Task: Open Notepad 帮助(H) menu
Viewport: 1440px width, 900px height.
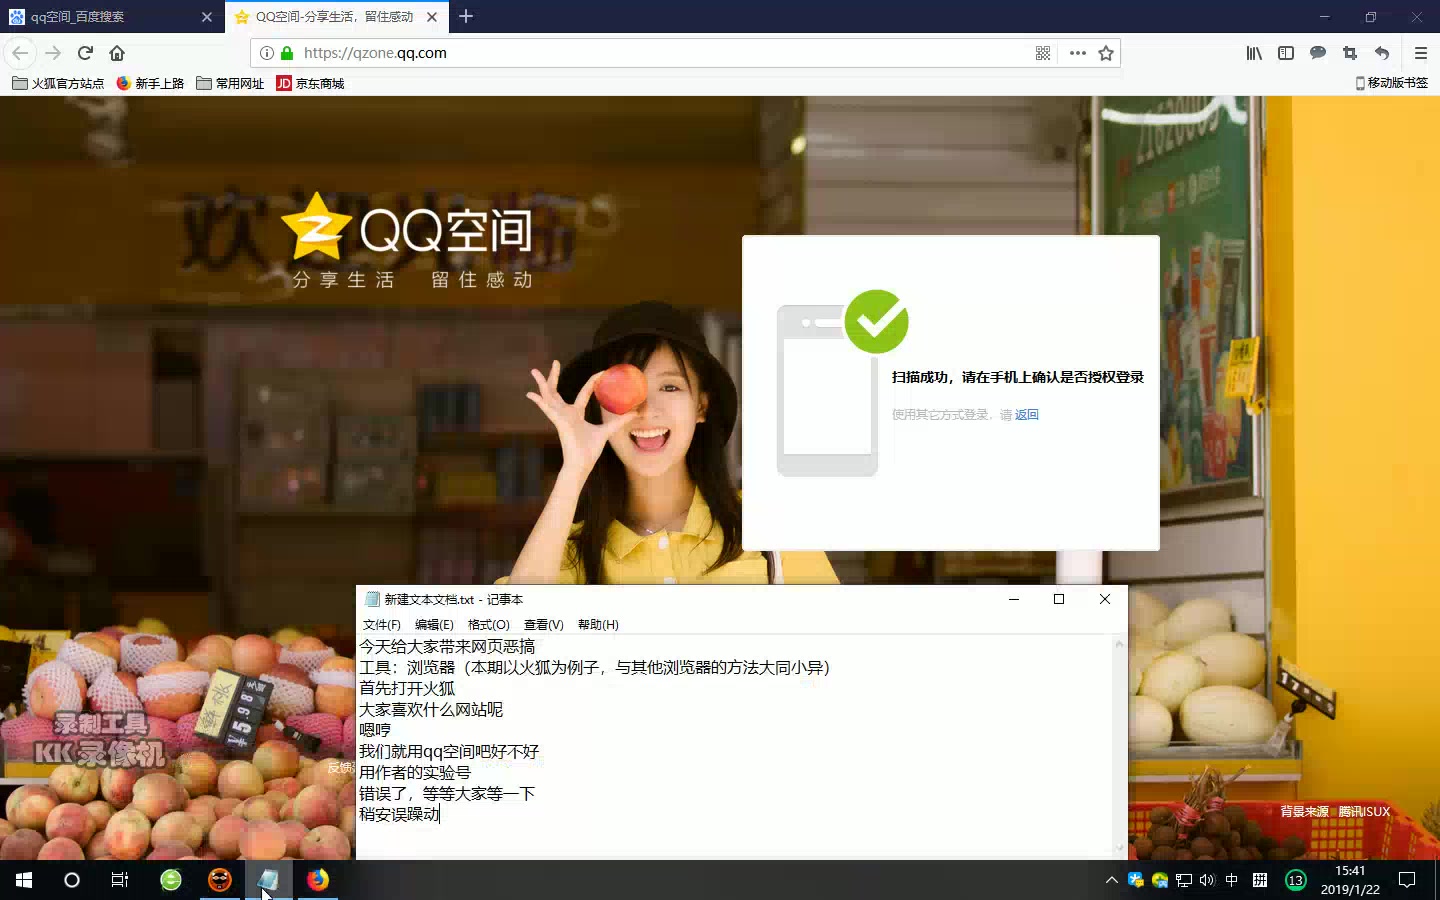Action: (x=598, y=625)
